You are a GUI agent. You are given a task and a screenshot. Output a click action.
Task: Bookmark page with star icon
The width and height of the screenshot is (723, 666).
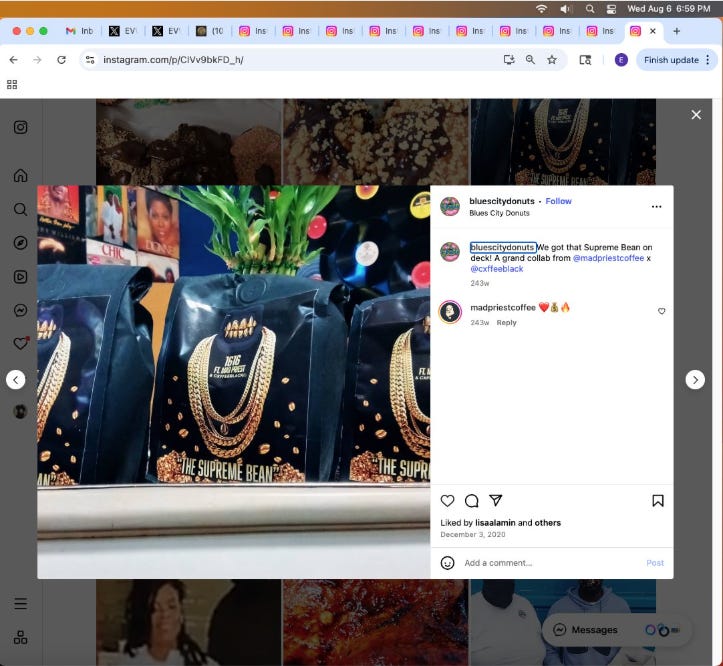pos(552,59)
